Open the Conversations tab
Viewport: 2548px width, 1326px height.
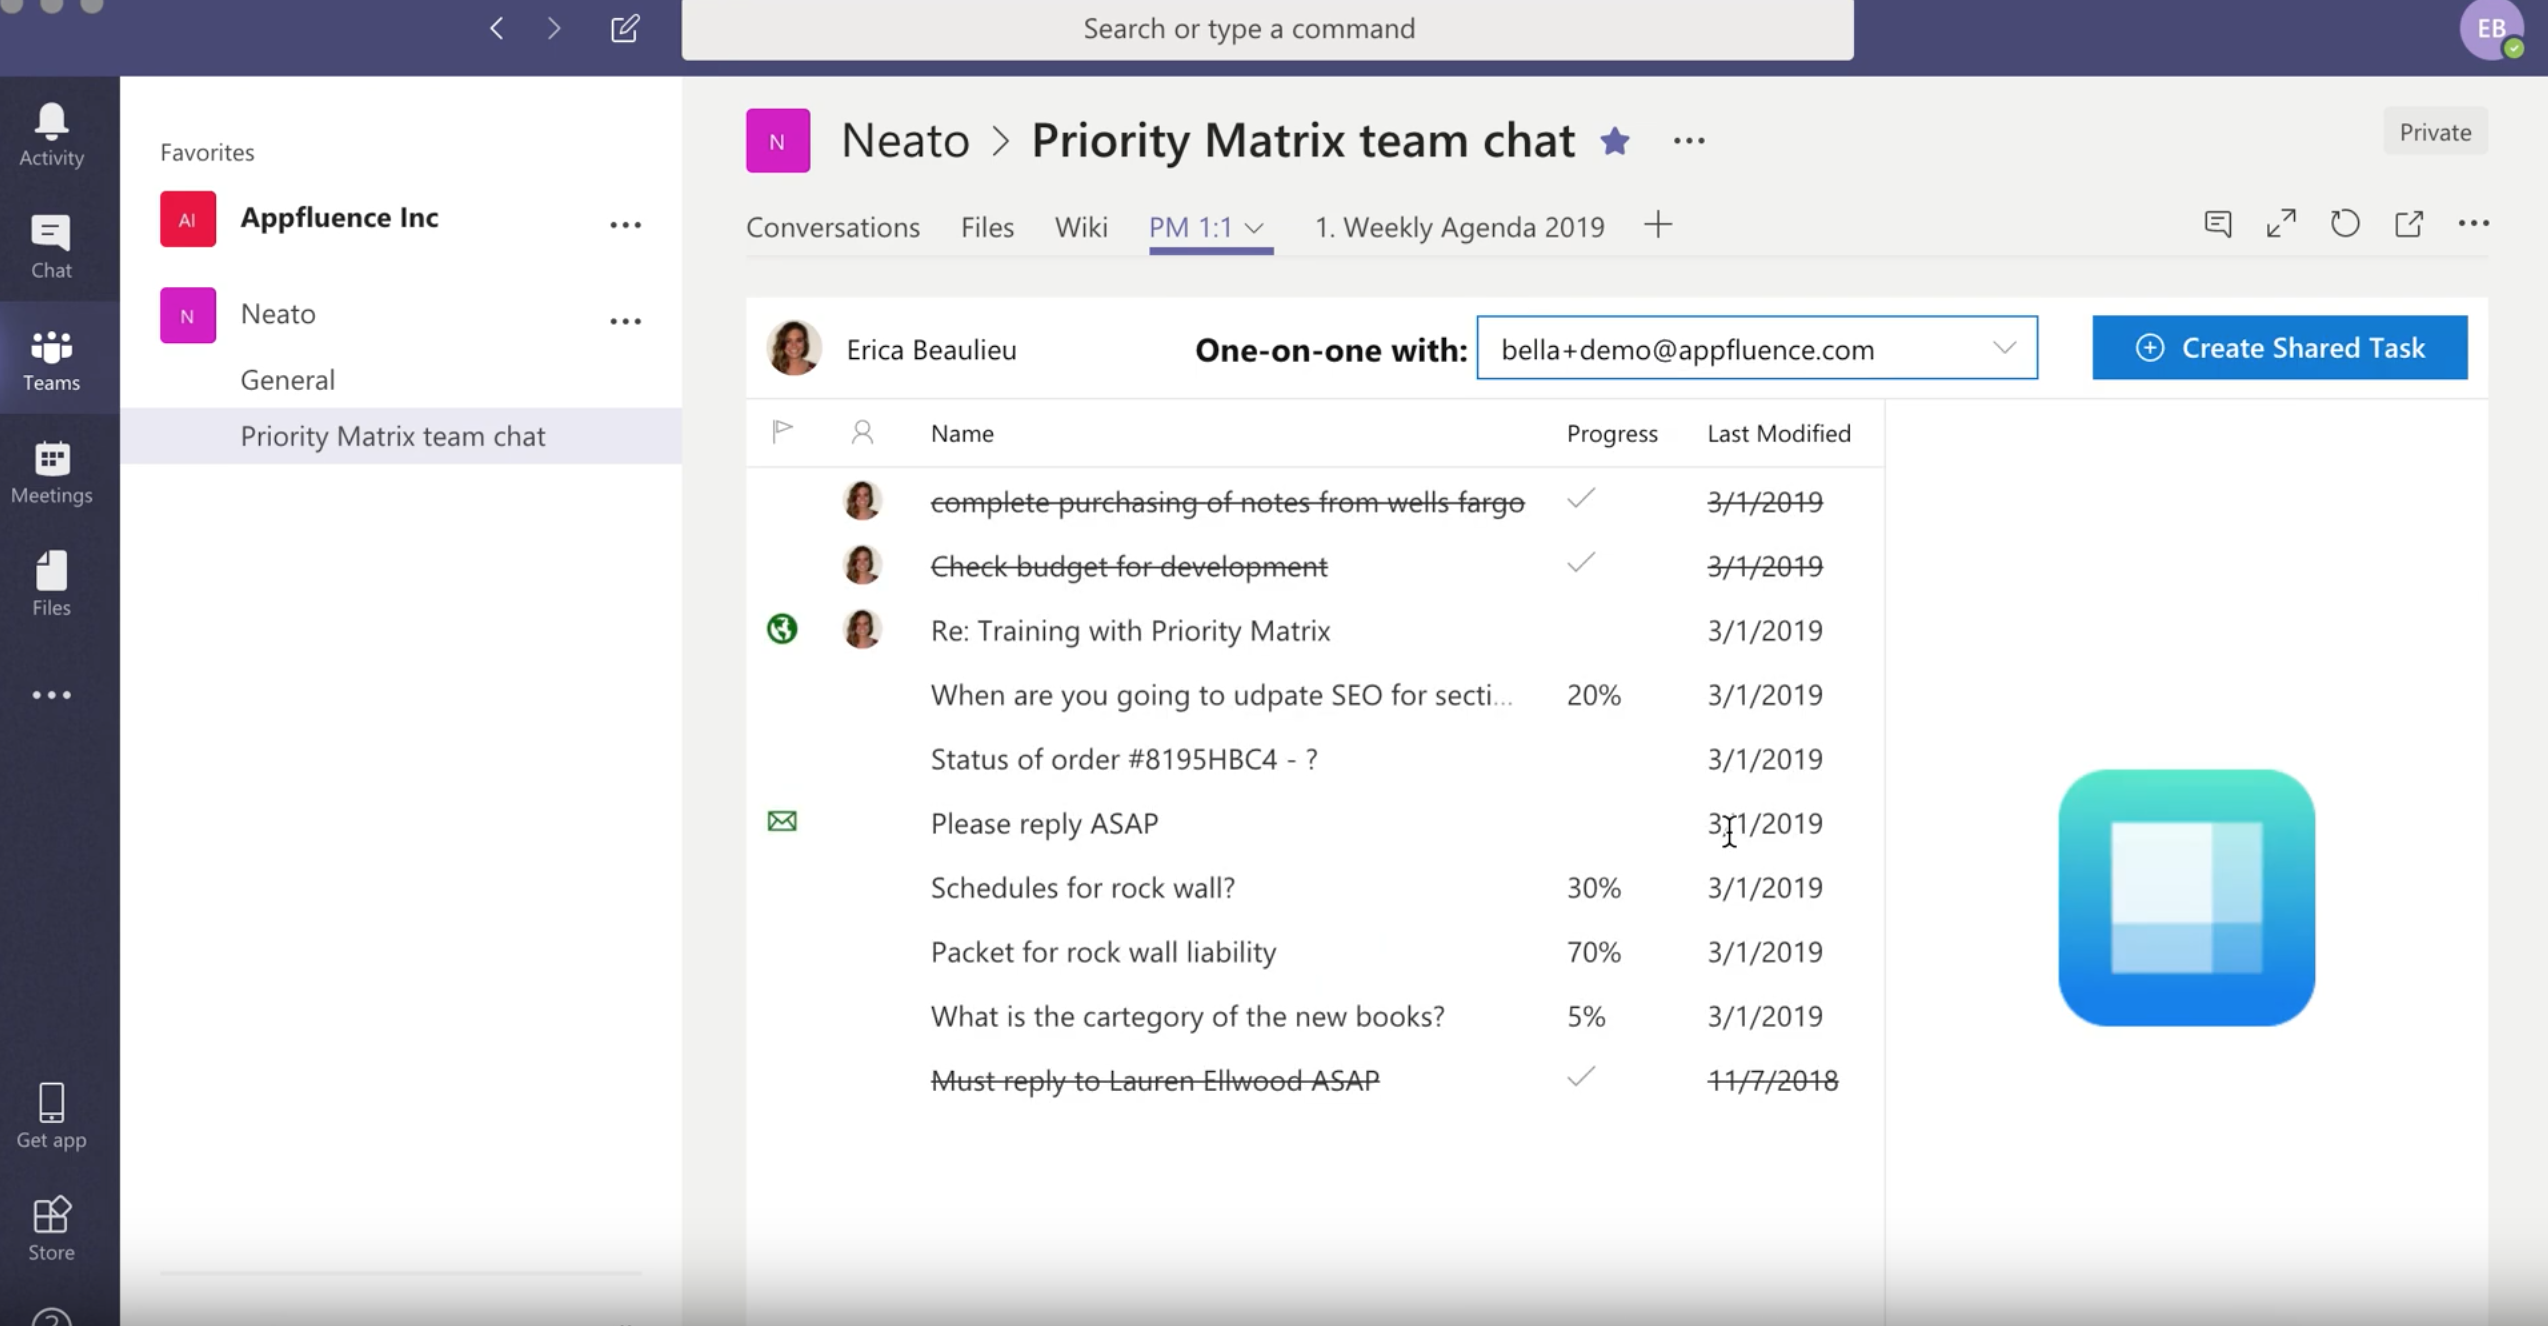coord(833,227)
